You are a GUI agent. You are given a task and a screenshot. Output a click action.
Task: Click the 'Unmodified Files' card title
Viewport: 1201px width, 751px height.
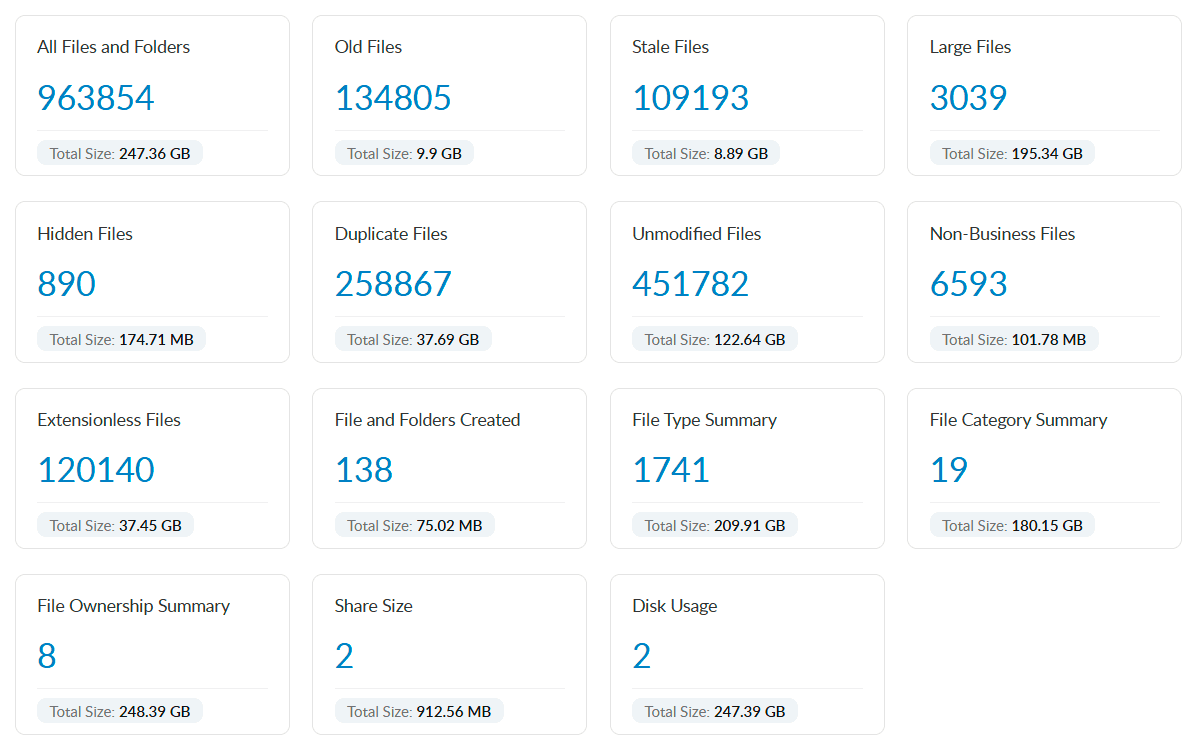[x=696, y=234]
